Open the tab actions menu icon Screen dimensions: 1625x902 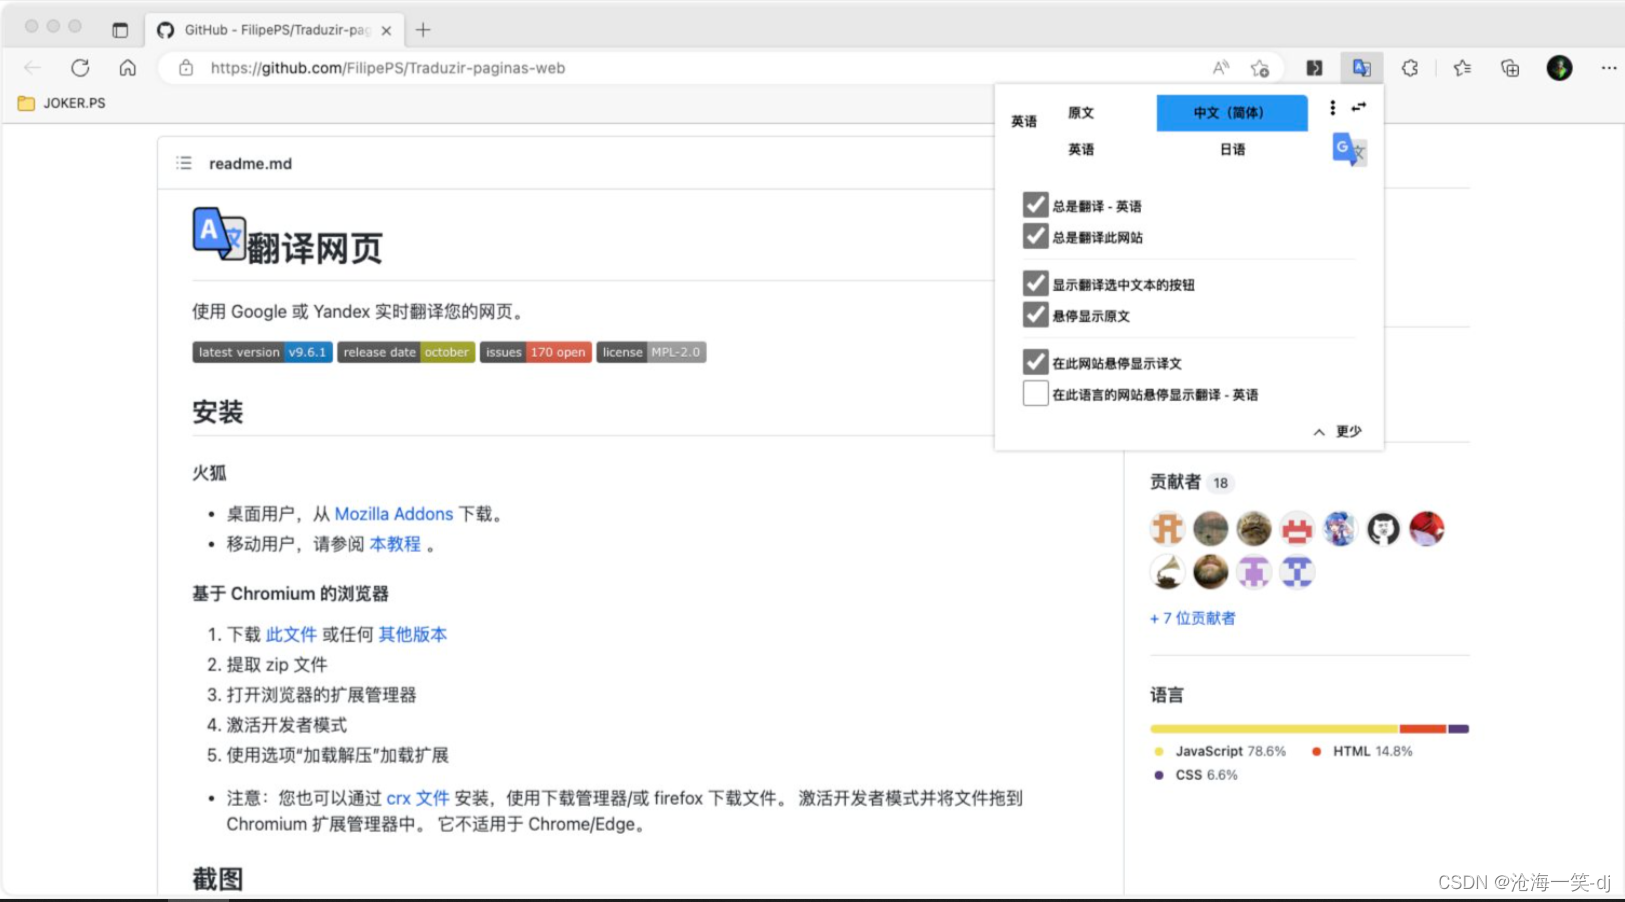coord(120,30)
